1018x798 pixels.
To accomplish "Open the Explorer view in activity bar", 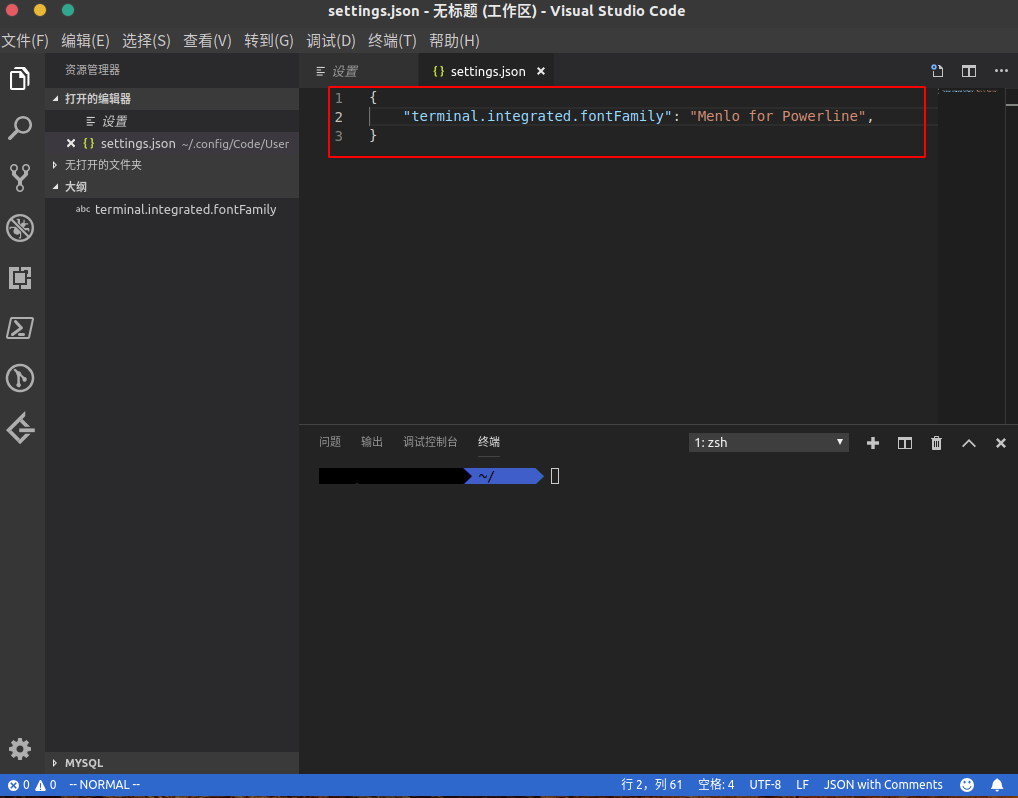I will pos(19,79).
